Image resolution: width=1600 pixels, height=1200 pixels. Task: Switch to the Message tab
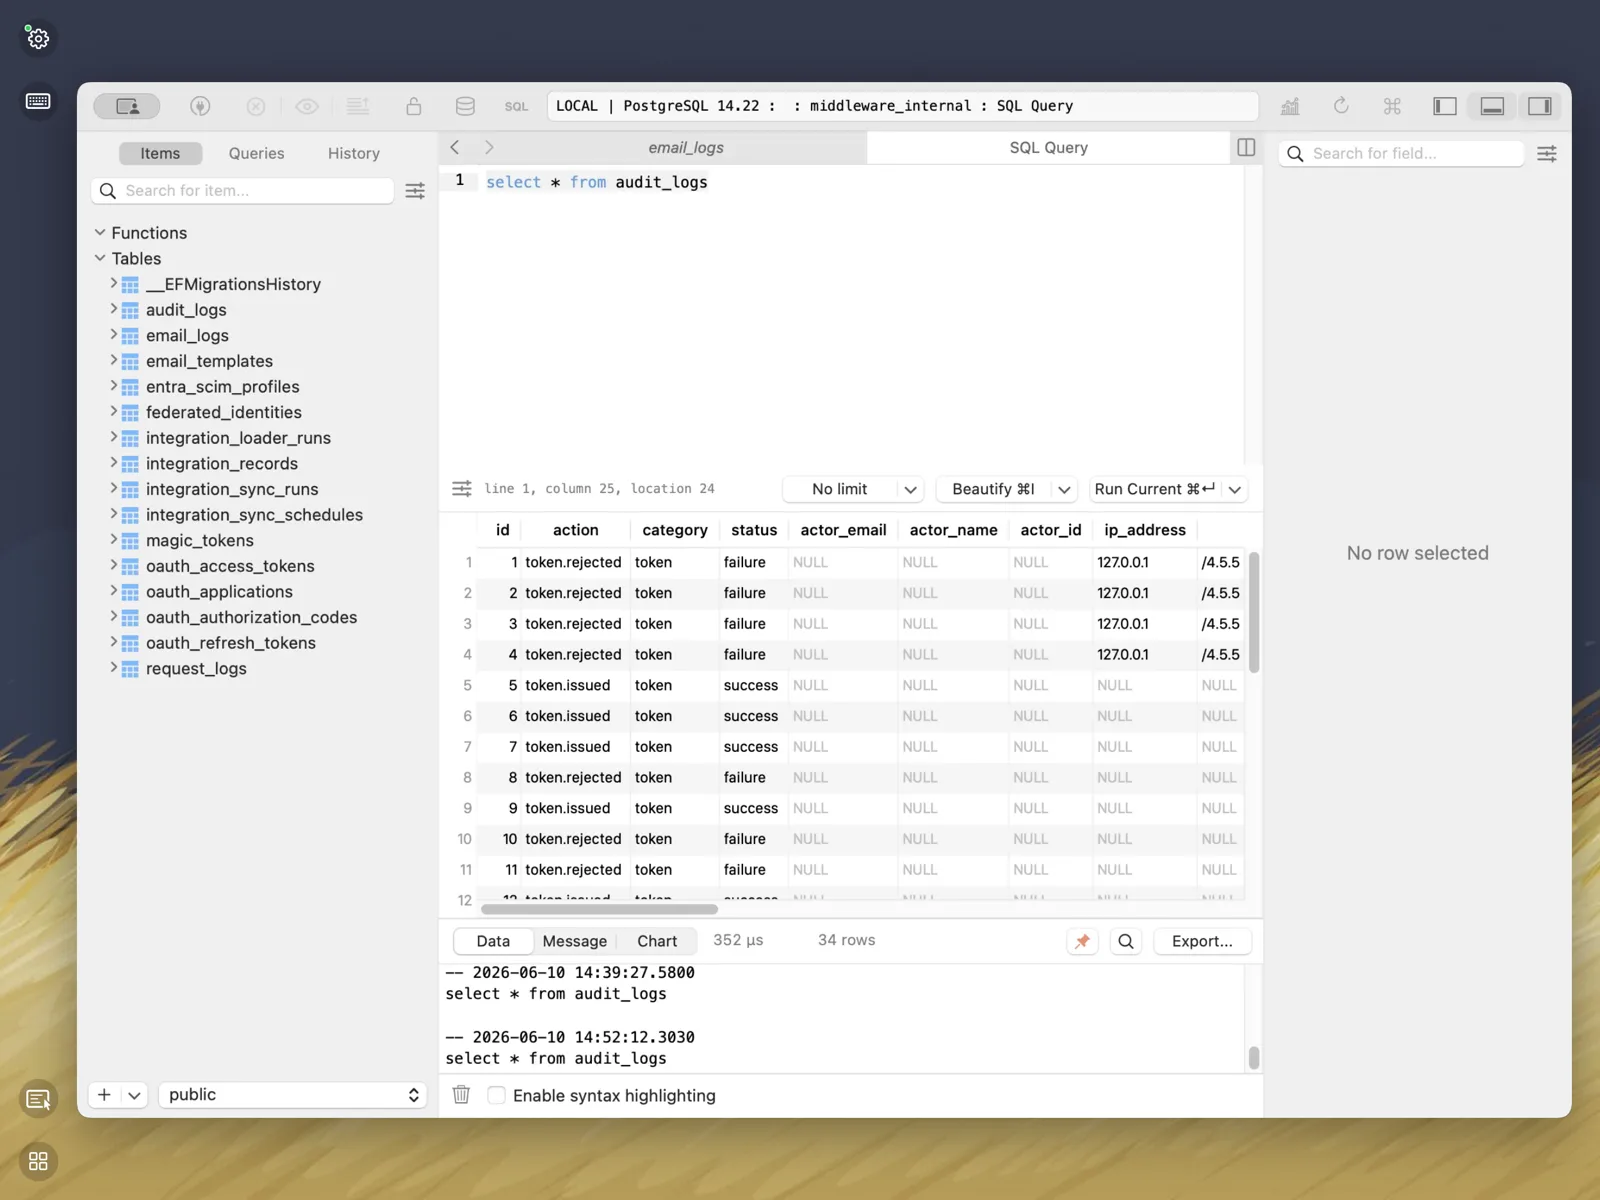tap(574, 941)
